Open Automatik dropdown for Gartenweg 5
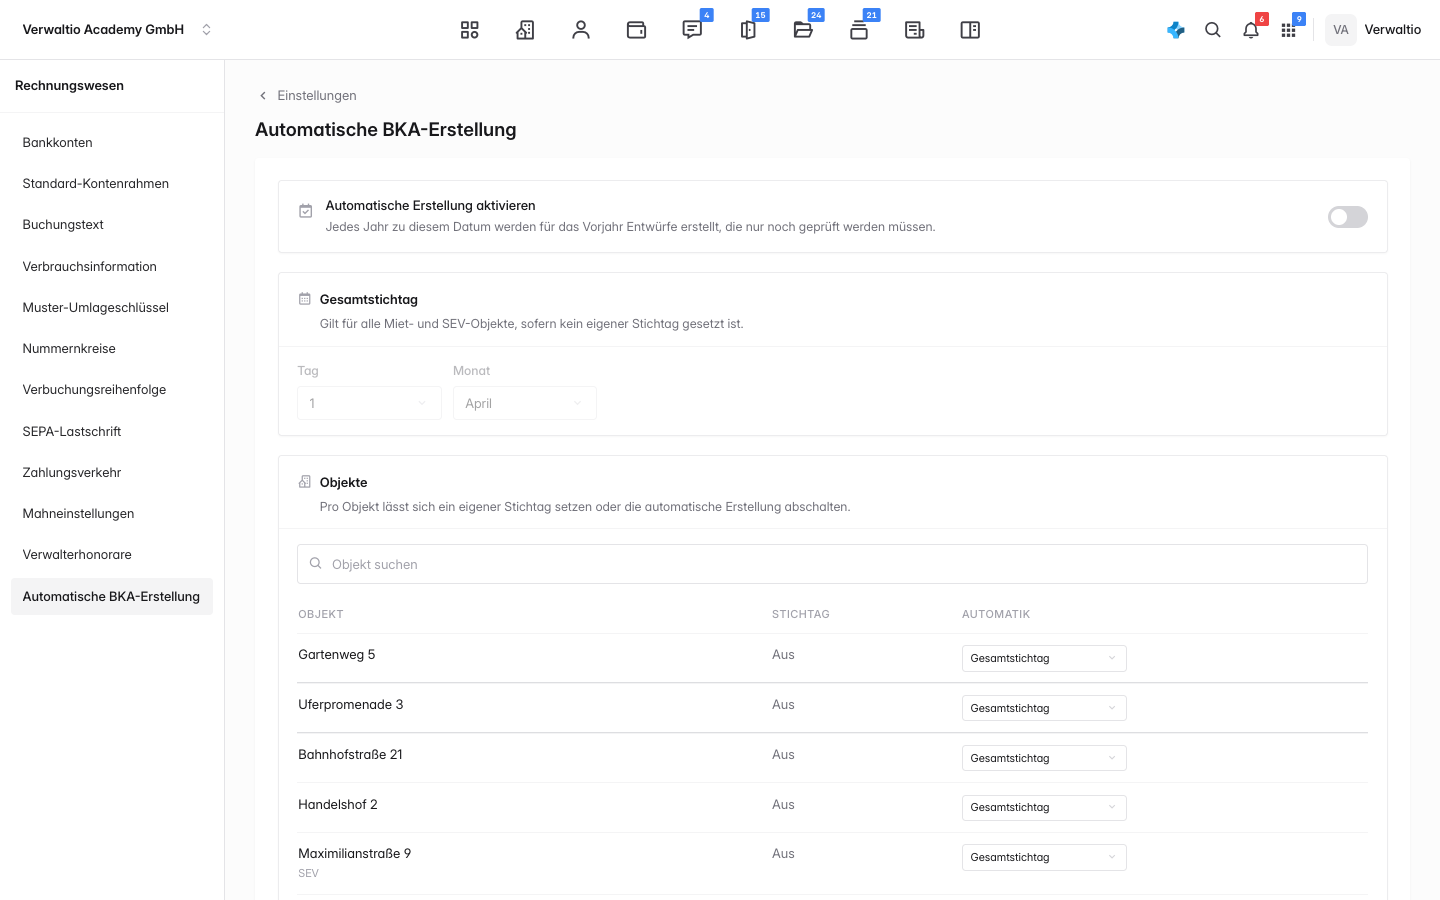 (1044, 658)
